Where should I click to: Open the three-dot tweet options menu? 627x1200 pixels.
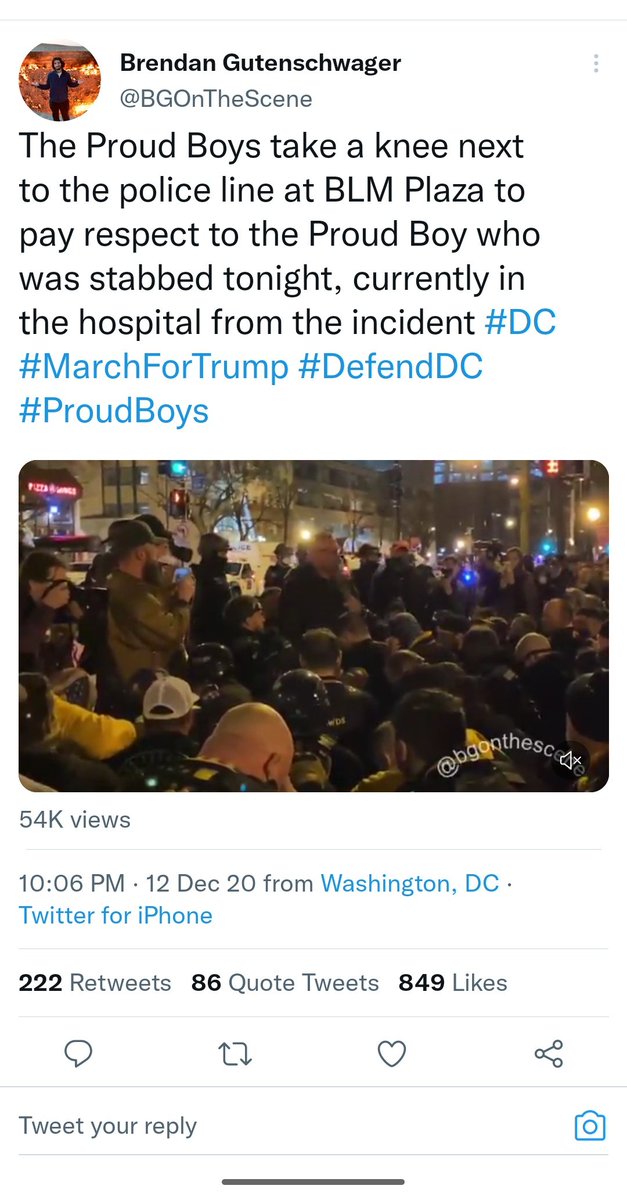[596, 64]
